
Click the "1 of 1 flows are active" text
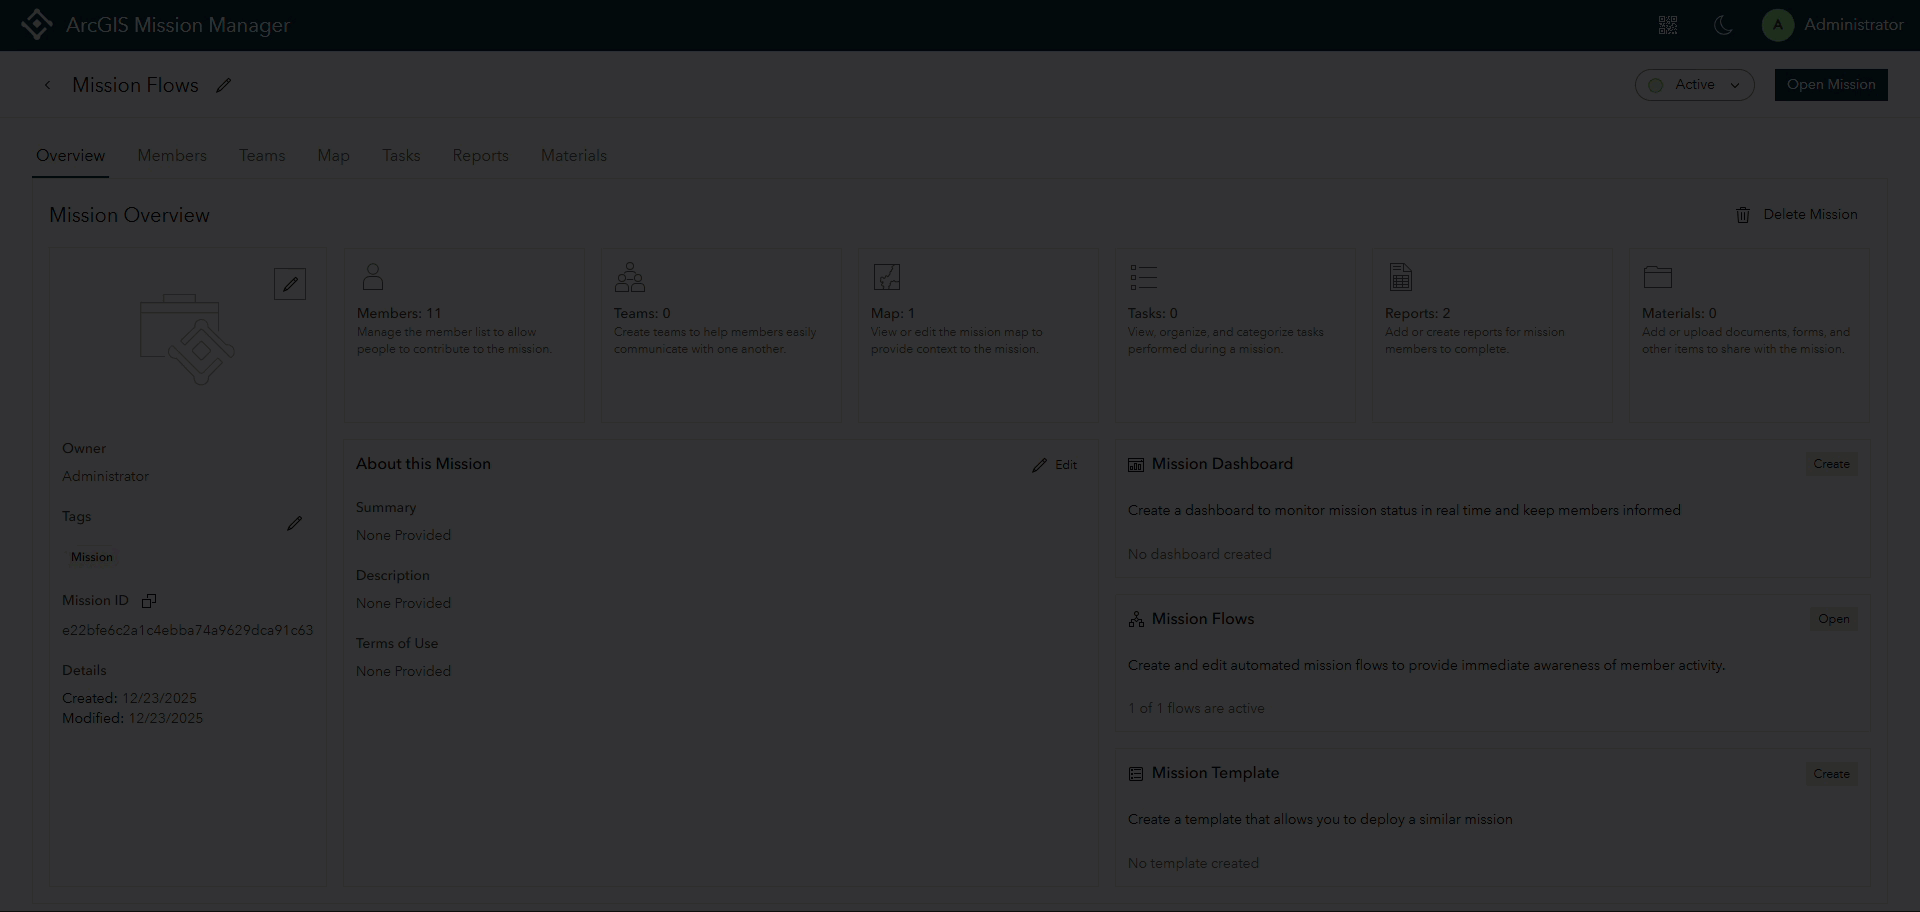pyautogui.click(x=1196, y=709)
